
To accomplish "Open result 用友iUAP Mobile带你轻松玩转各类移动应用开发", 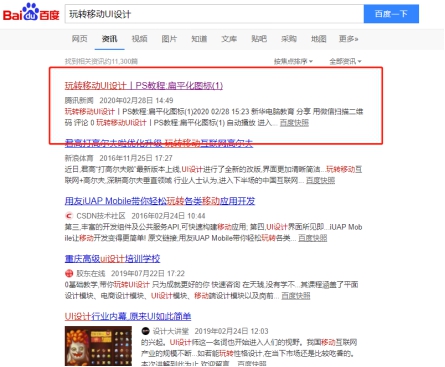I will [x=160, y=201].
